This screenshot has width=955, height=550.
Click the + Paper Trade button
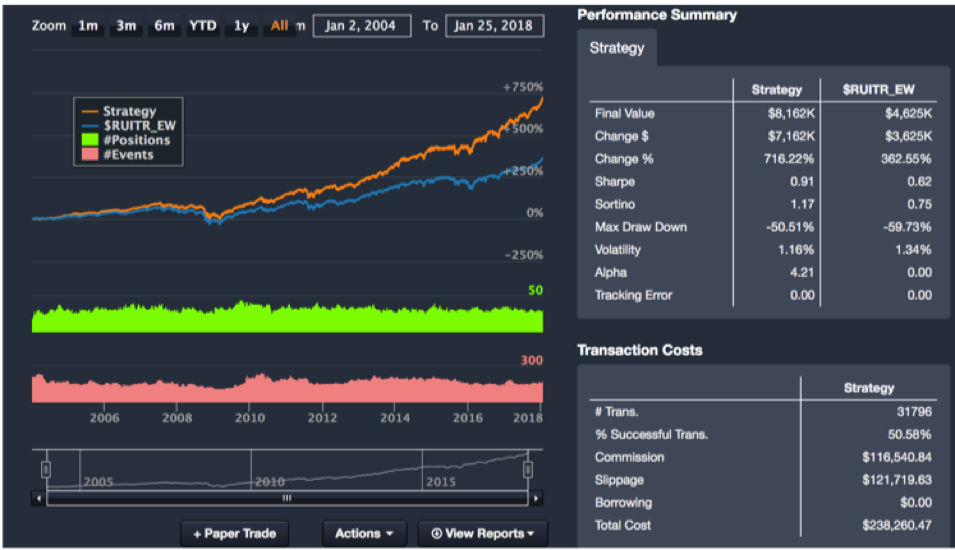pos(234,533)
